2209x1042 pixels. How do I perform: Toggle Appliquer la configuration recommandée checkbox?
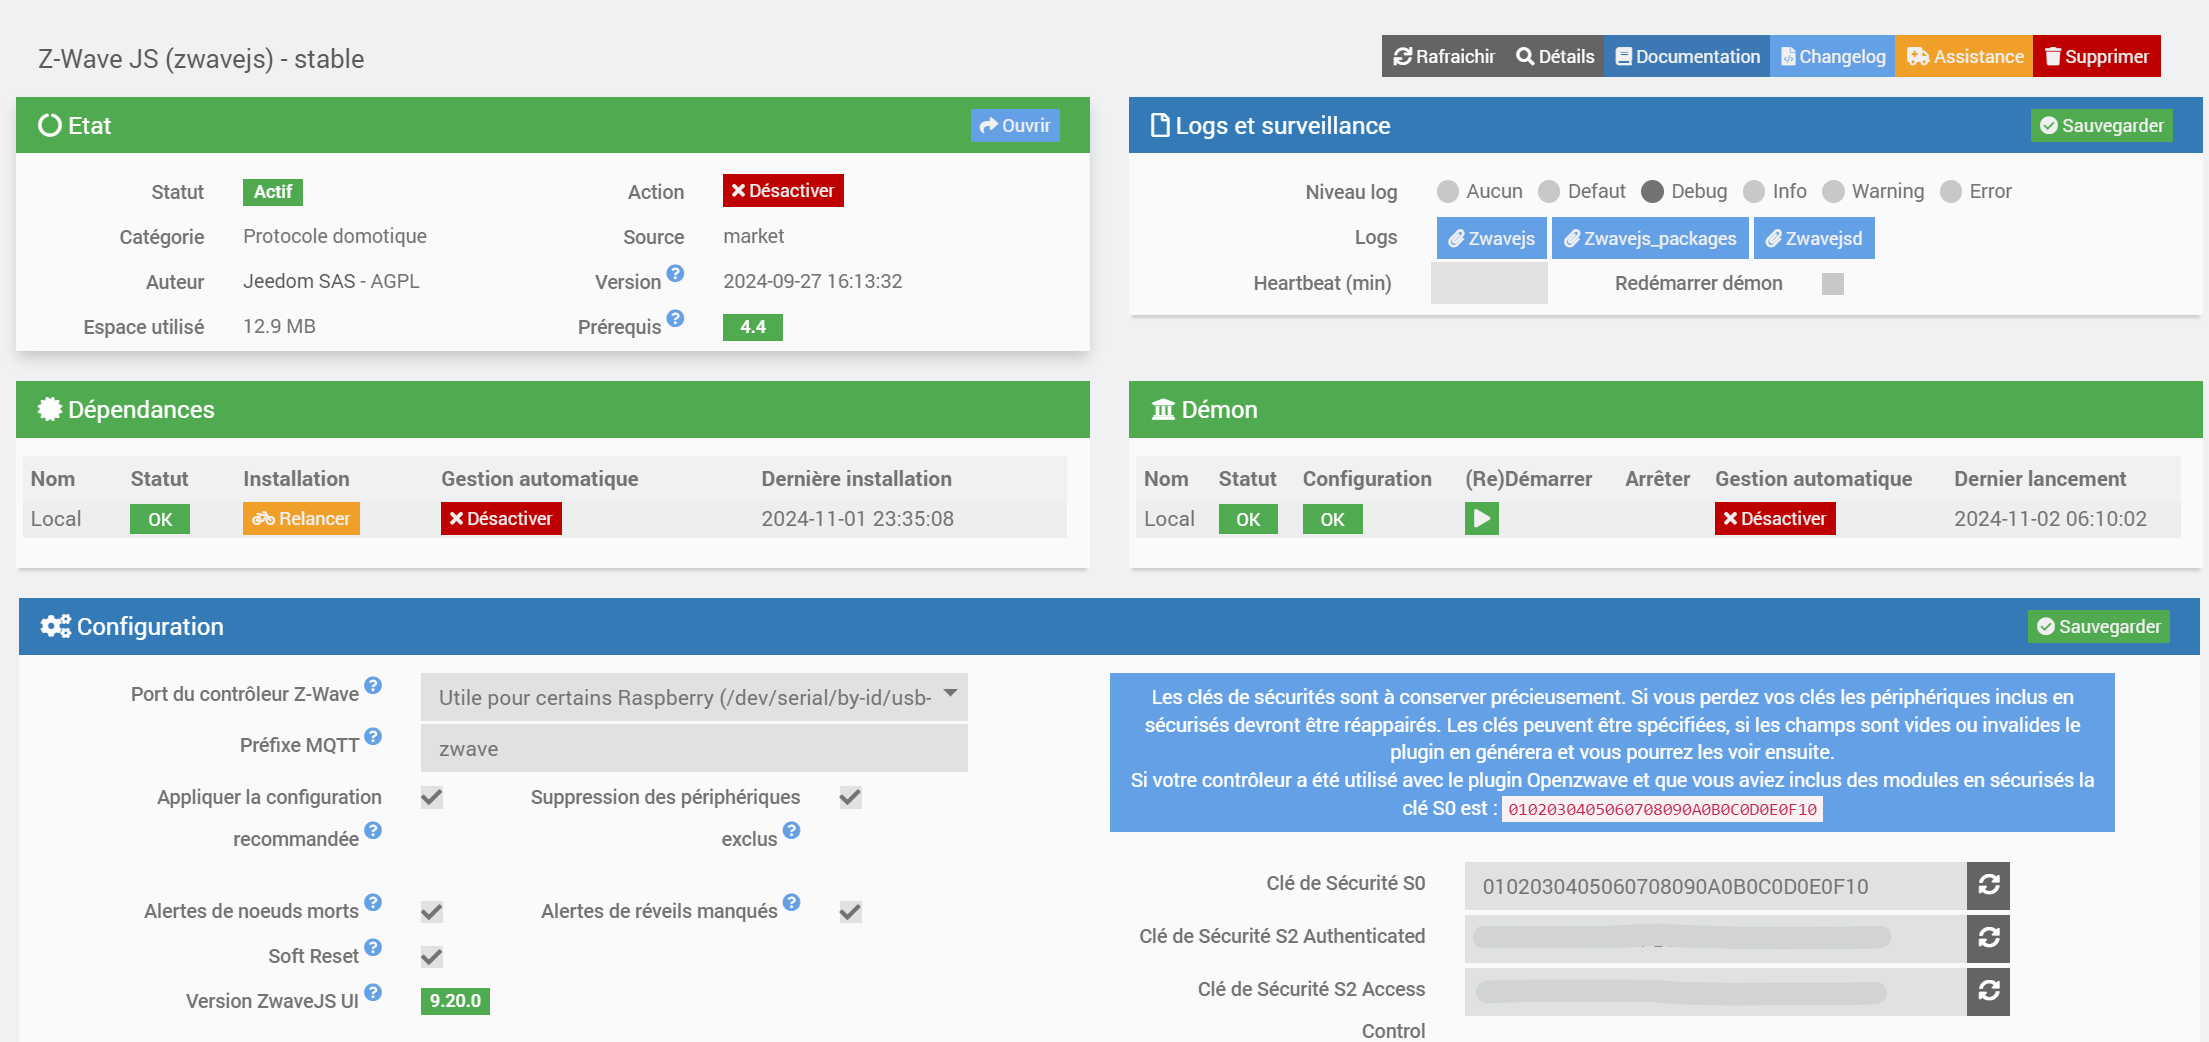[432, 797]
